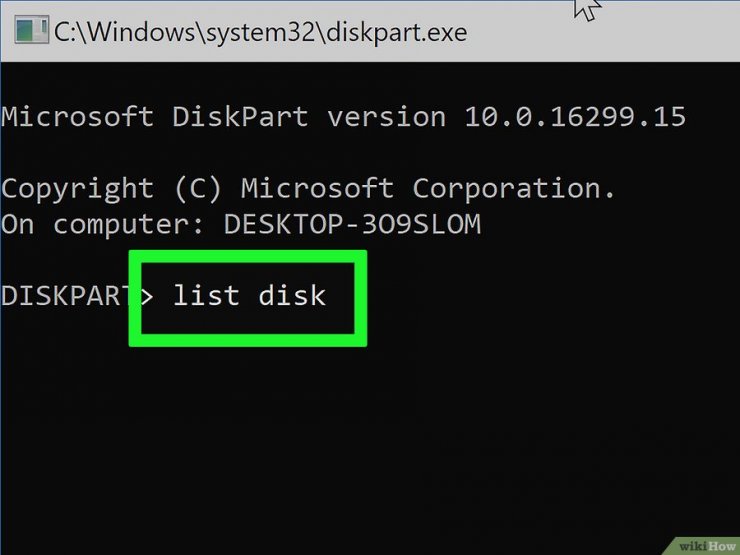Viewport: 740px width, 555px height.
Task: Click the "On computer:" label
Action: (102, 224)
